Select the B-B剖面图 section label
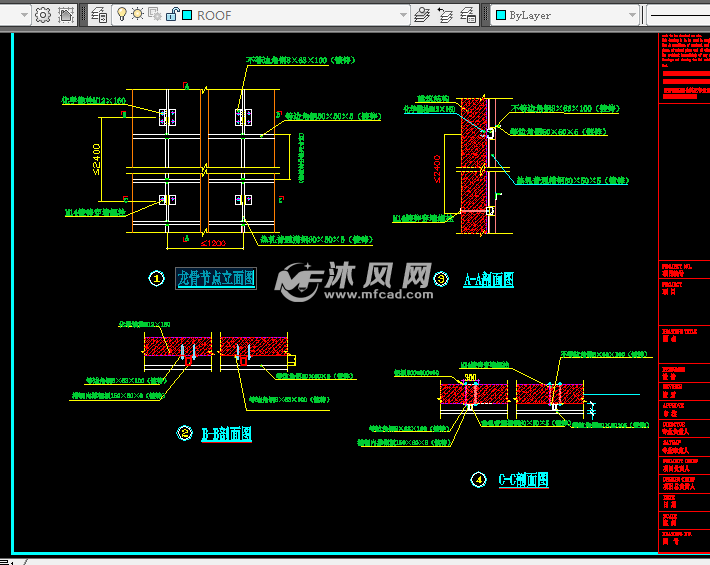 point(227,434)
